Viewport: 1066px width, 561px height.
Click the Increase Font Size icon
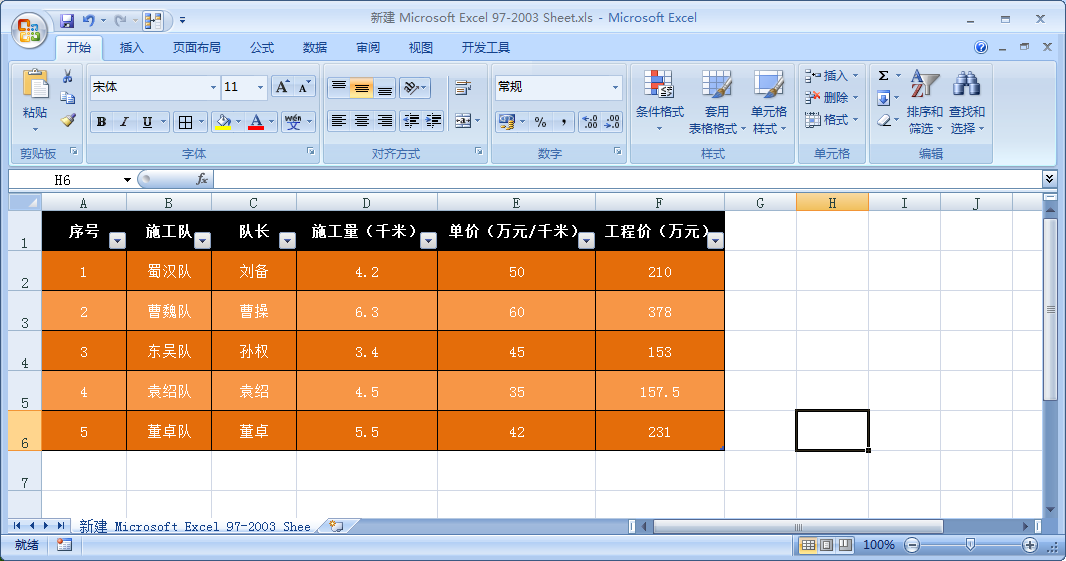[283, 87]
